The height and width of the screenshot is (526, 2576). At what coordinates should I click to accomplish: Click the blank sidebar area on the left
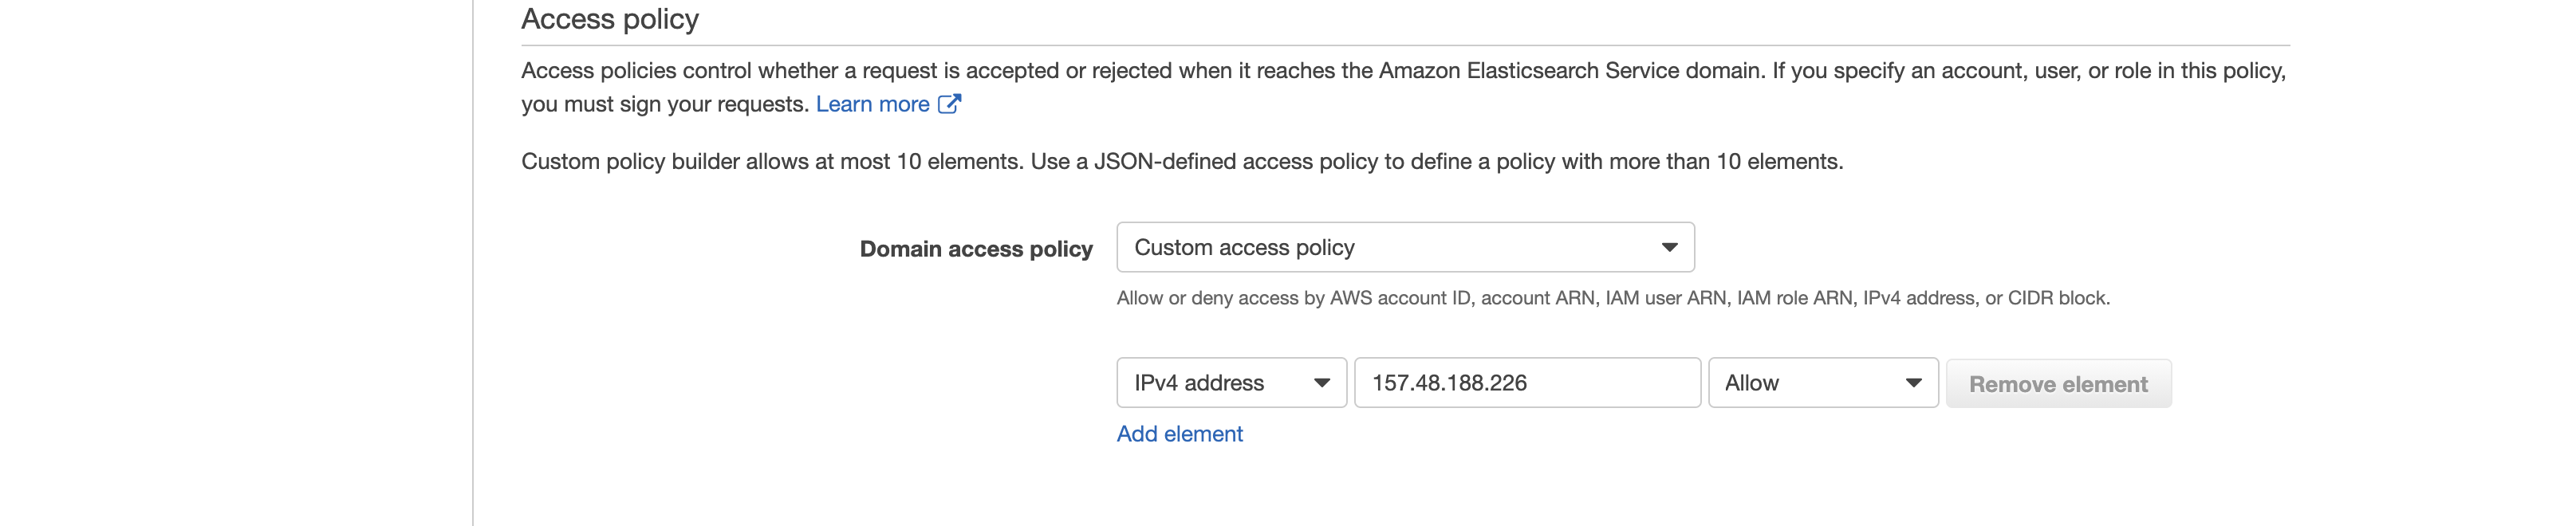(x=230, y=260)
